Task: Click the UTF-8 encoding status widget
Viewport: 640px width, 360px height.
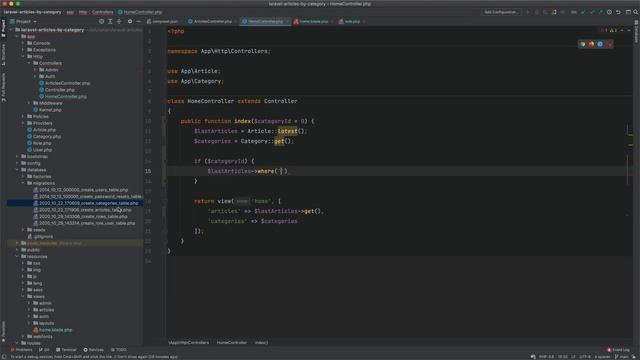Action: pos(585,357)
